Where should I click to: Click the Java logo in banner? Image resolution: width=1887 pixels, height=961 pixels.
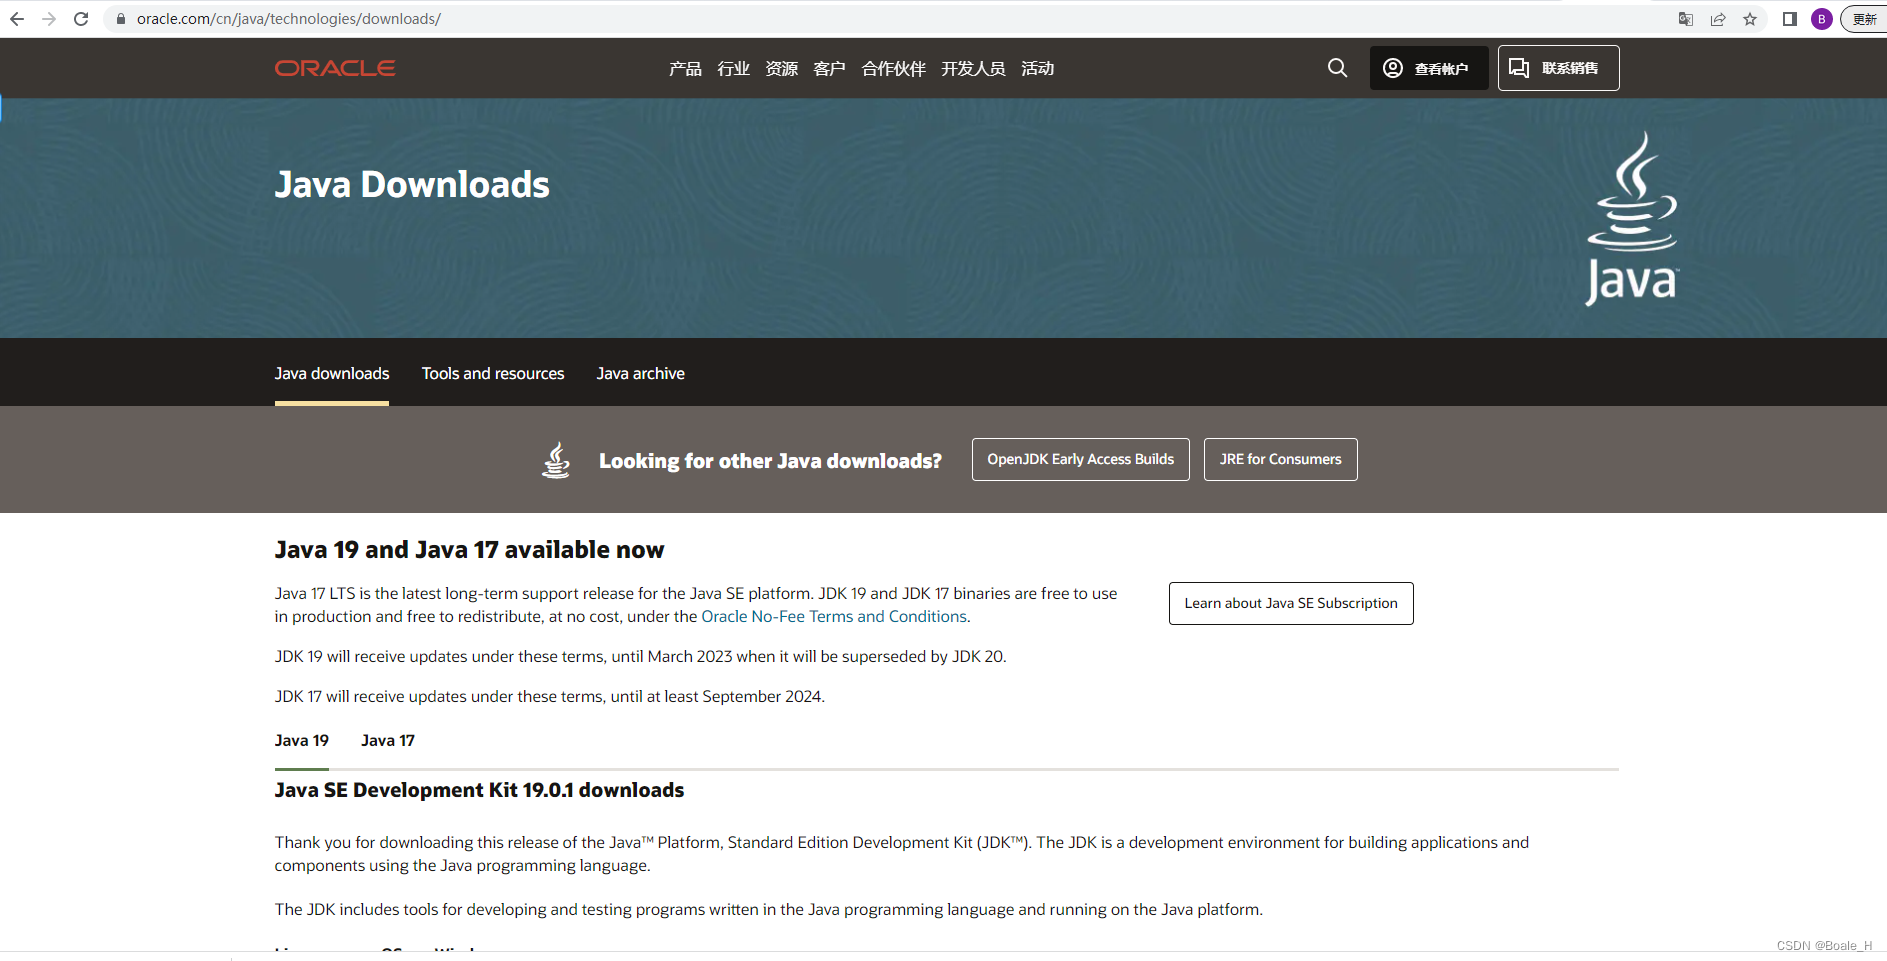1632,219
